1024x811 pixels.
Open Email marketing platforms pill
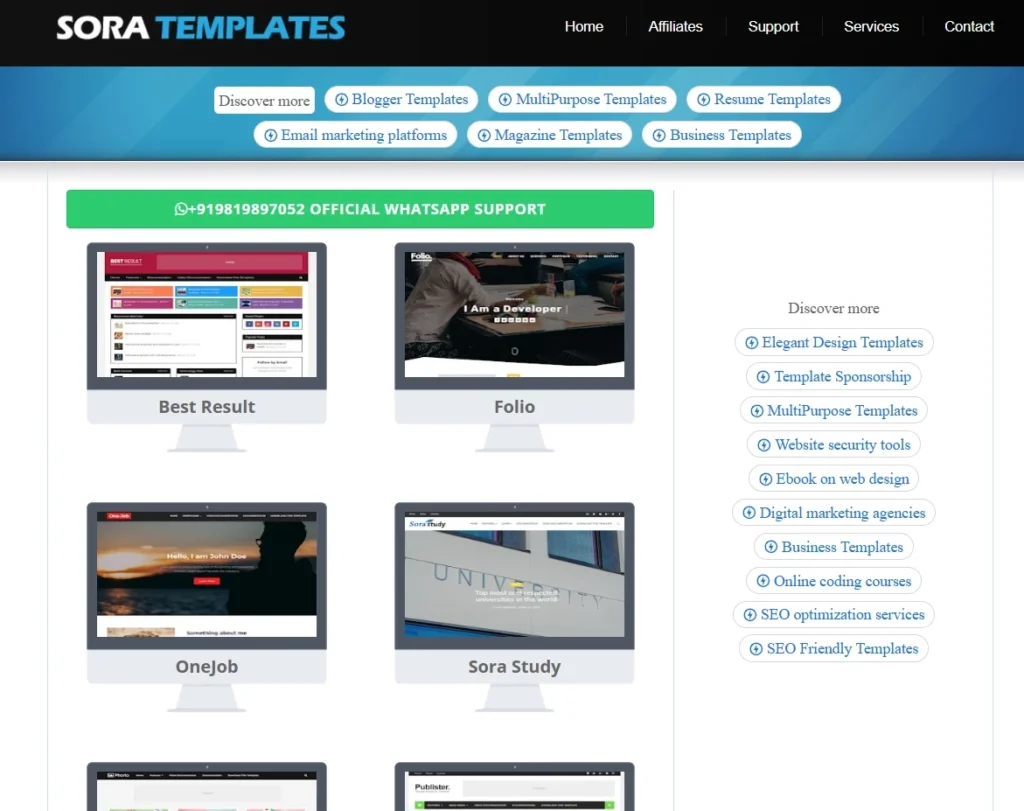[355, 135]
